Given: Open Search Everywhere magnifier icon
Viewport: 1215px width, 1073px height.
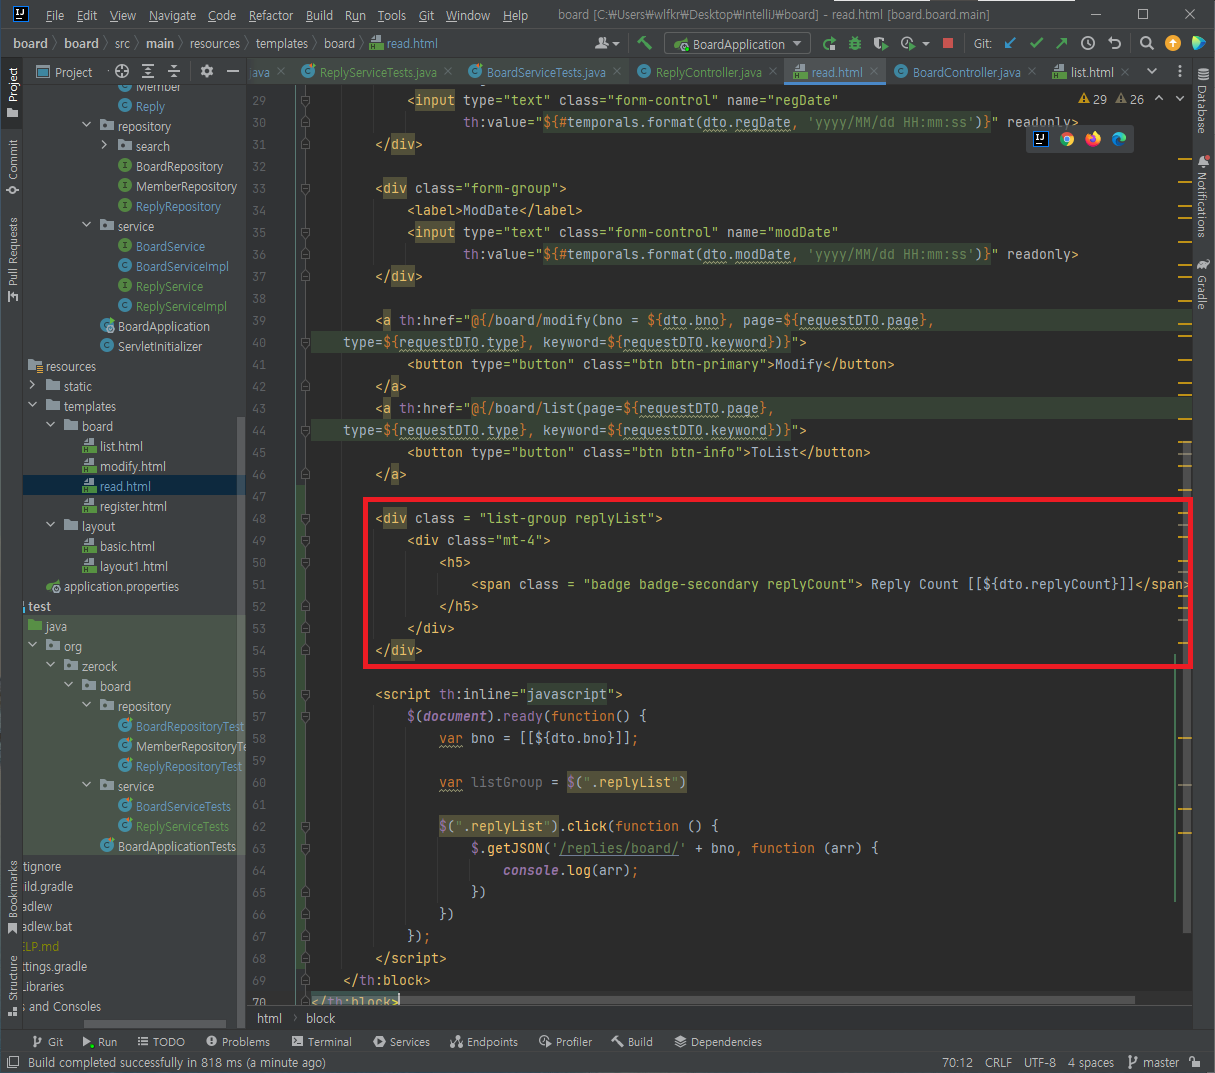Looking at the screenshot, I should click(x=1147, y=43).
